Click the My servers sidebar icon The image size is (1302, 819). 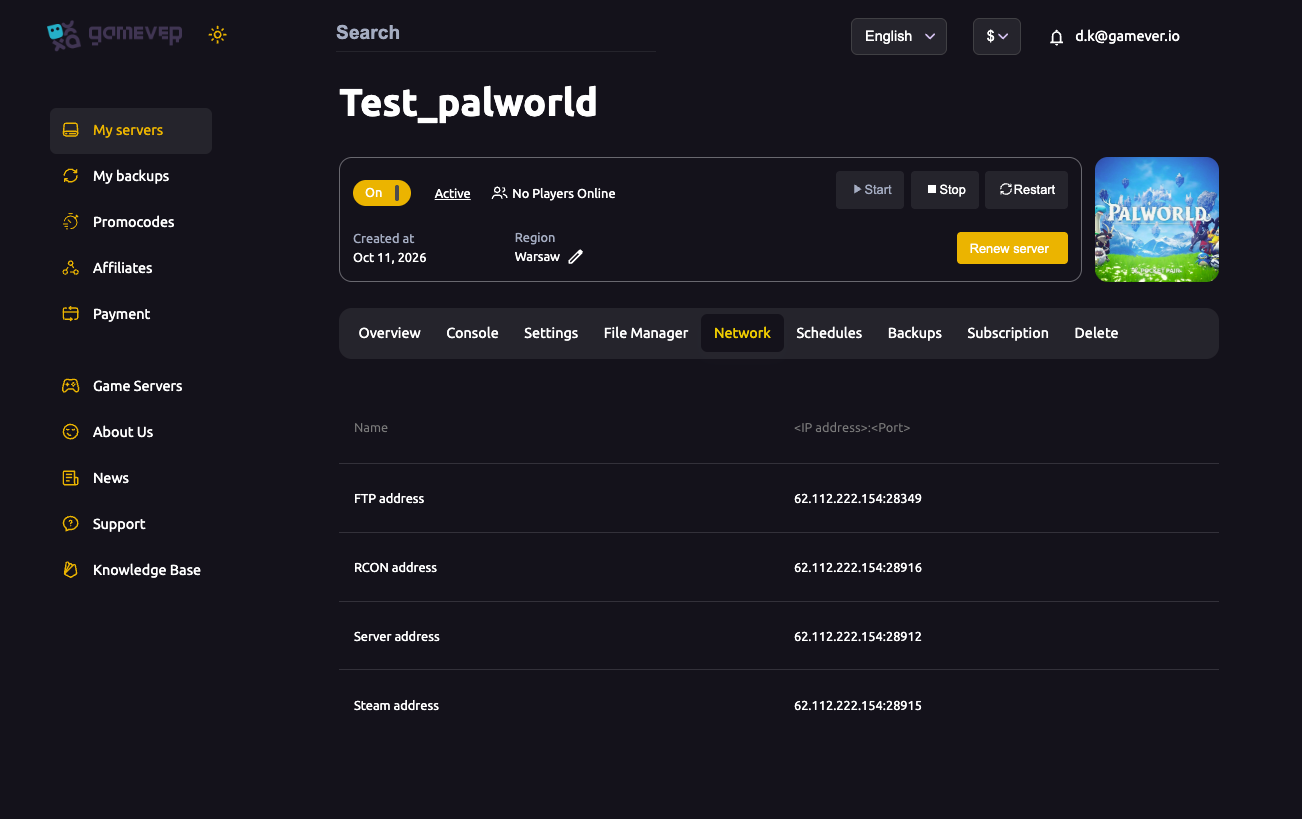click(x=70, y=130)
